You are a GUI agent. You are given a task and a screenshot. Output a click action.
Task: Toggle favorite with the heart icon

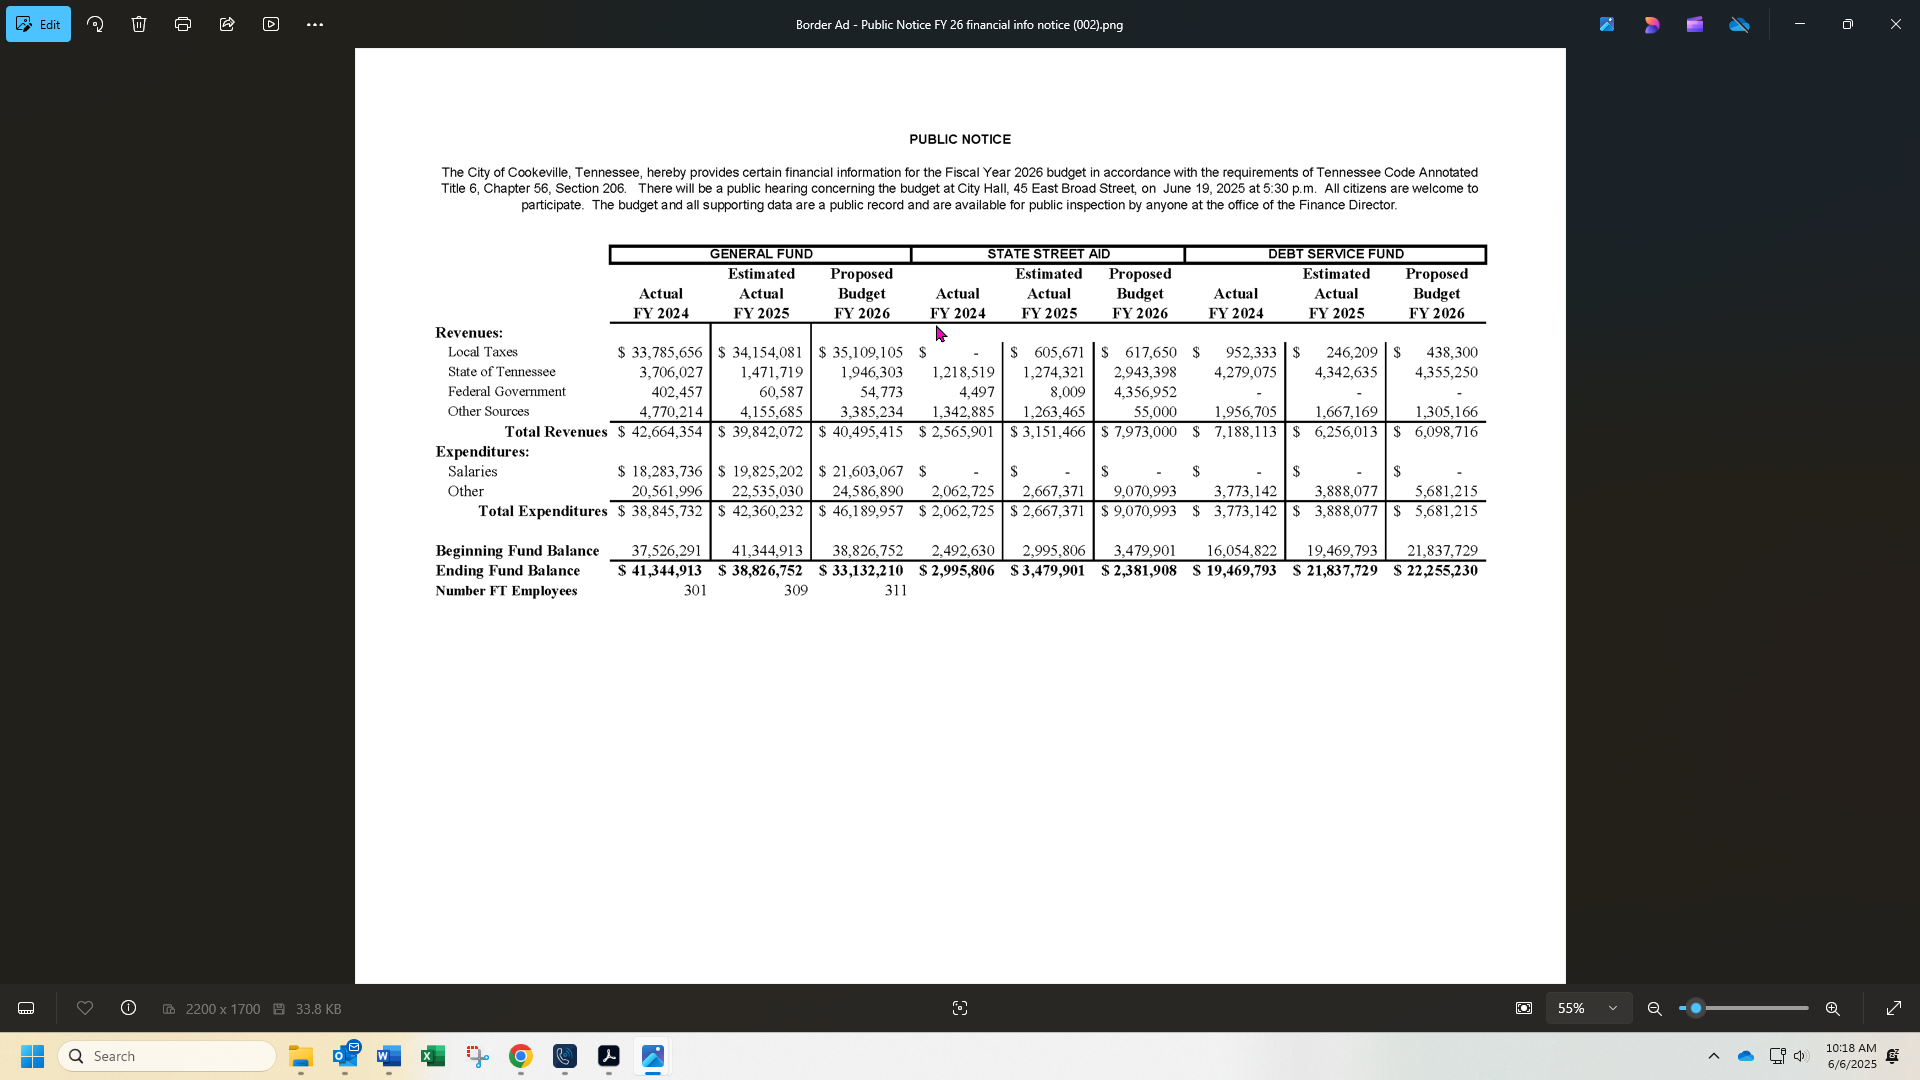click(x=85, y=1008)
